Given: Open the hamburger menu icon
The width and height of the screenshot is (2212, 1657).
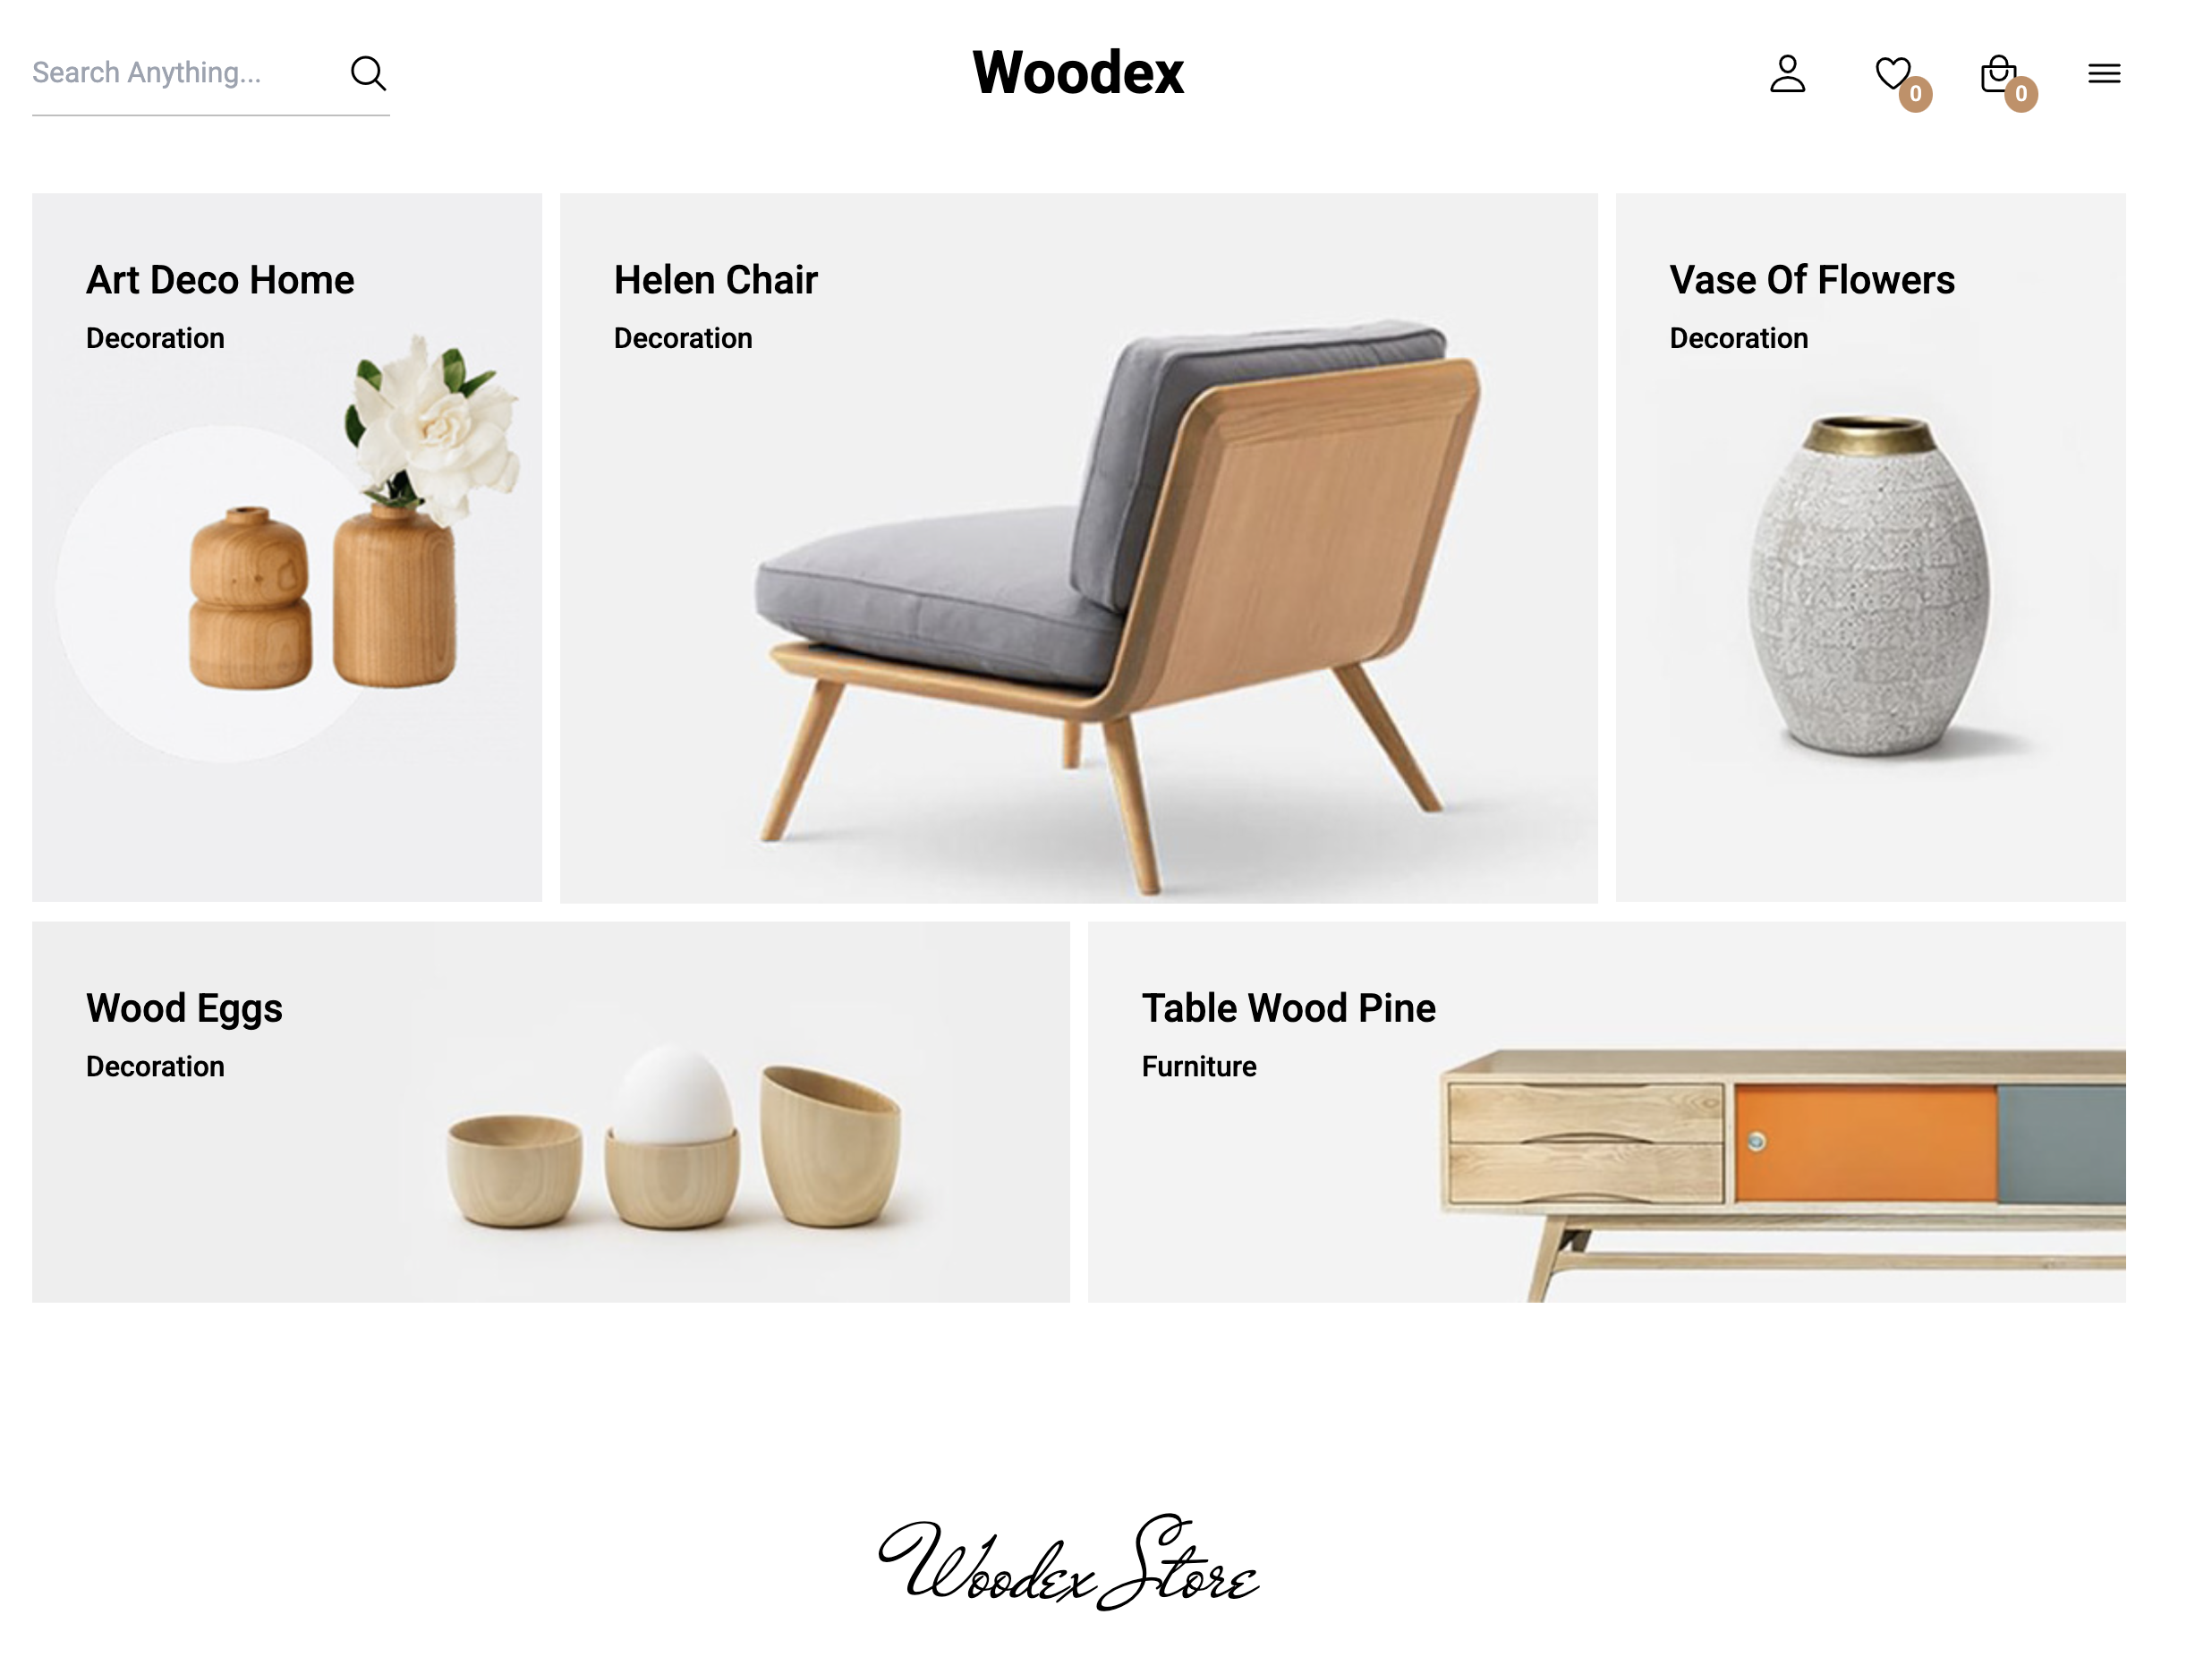Looking at the screenshot, I should click(2104, 73).
